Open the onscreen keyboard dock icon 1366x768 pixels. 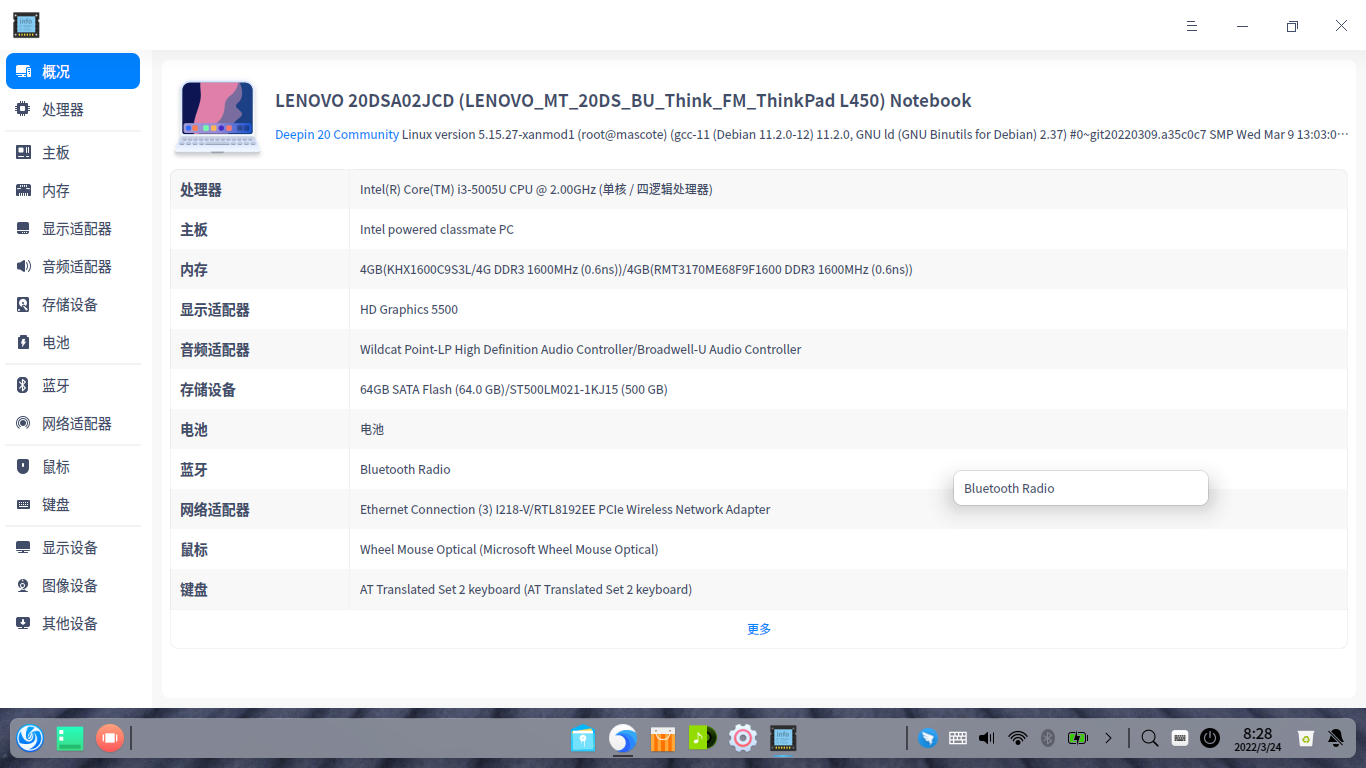(1180, 738)
